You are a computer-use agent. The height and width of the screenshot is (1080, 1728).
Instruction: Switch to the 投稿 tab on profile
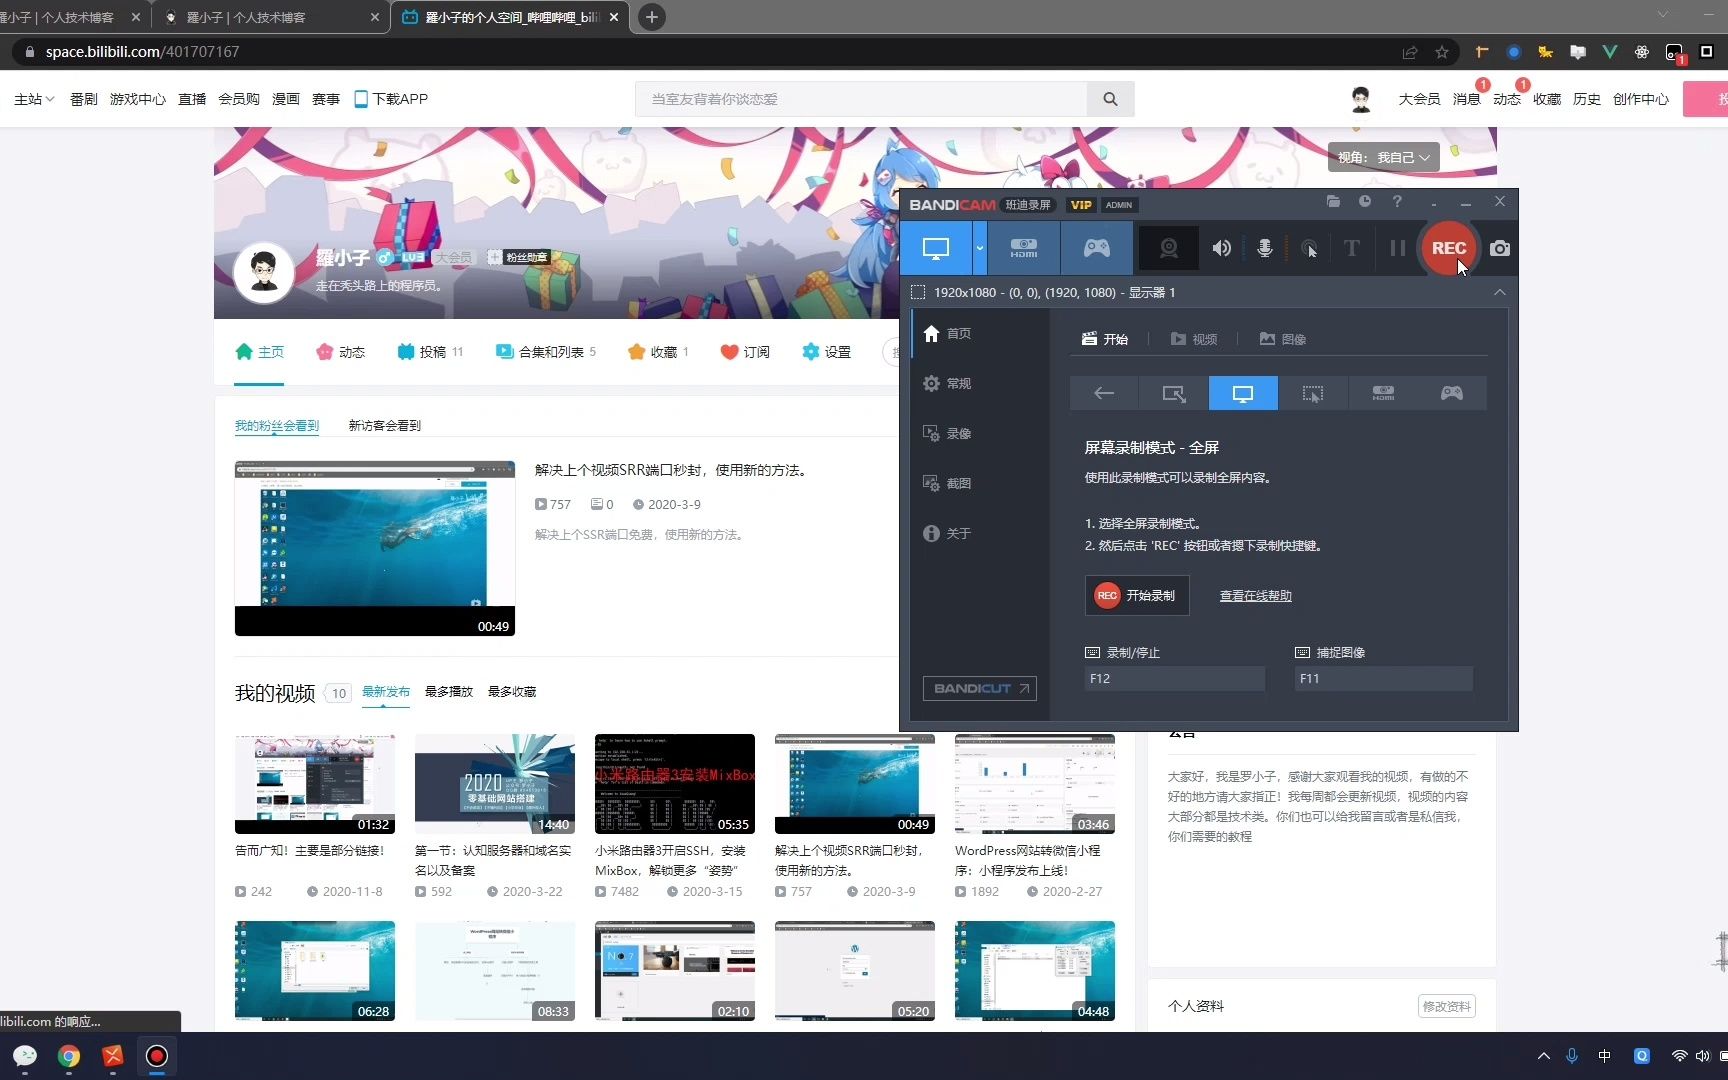pos(430,352)
